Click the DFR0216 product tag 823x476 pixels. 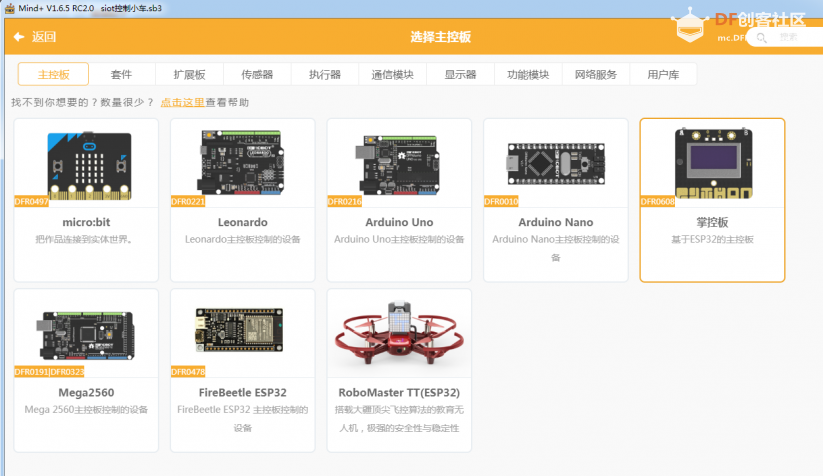pos(344,202)
